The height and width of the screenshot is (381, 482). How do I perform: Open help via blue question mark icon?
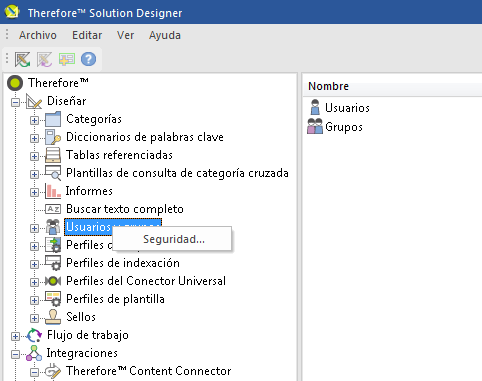click(x=88, y=59)
